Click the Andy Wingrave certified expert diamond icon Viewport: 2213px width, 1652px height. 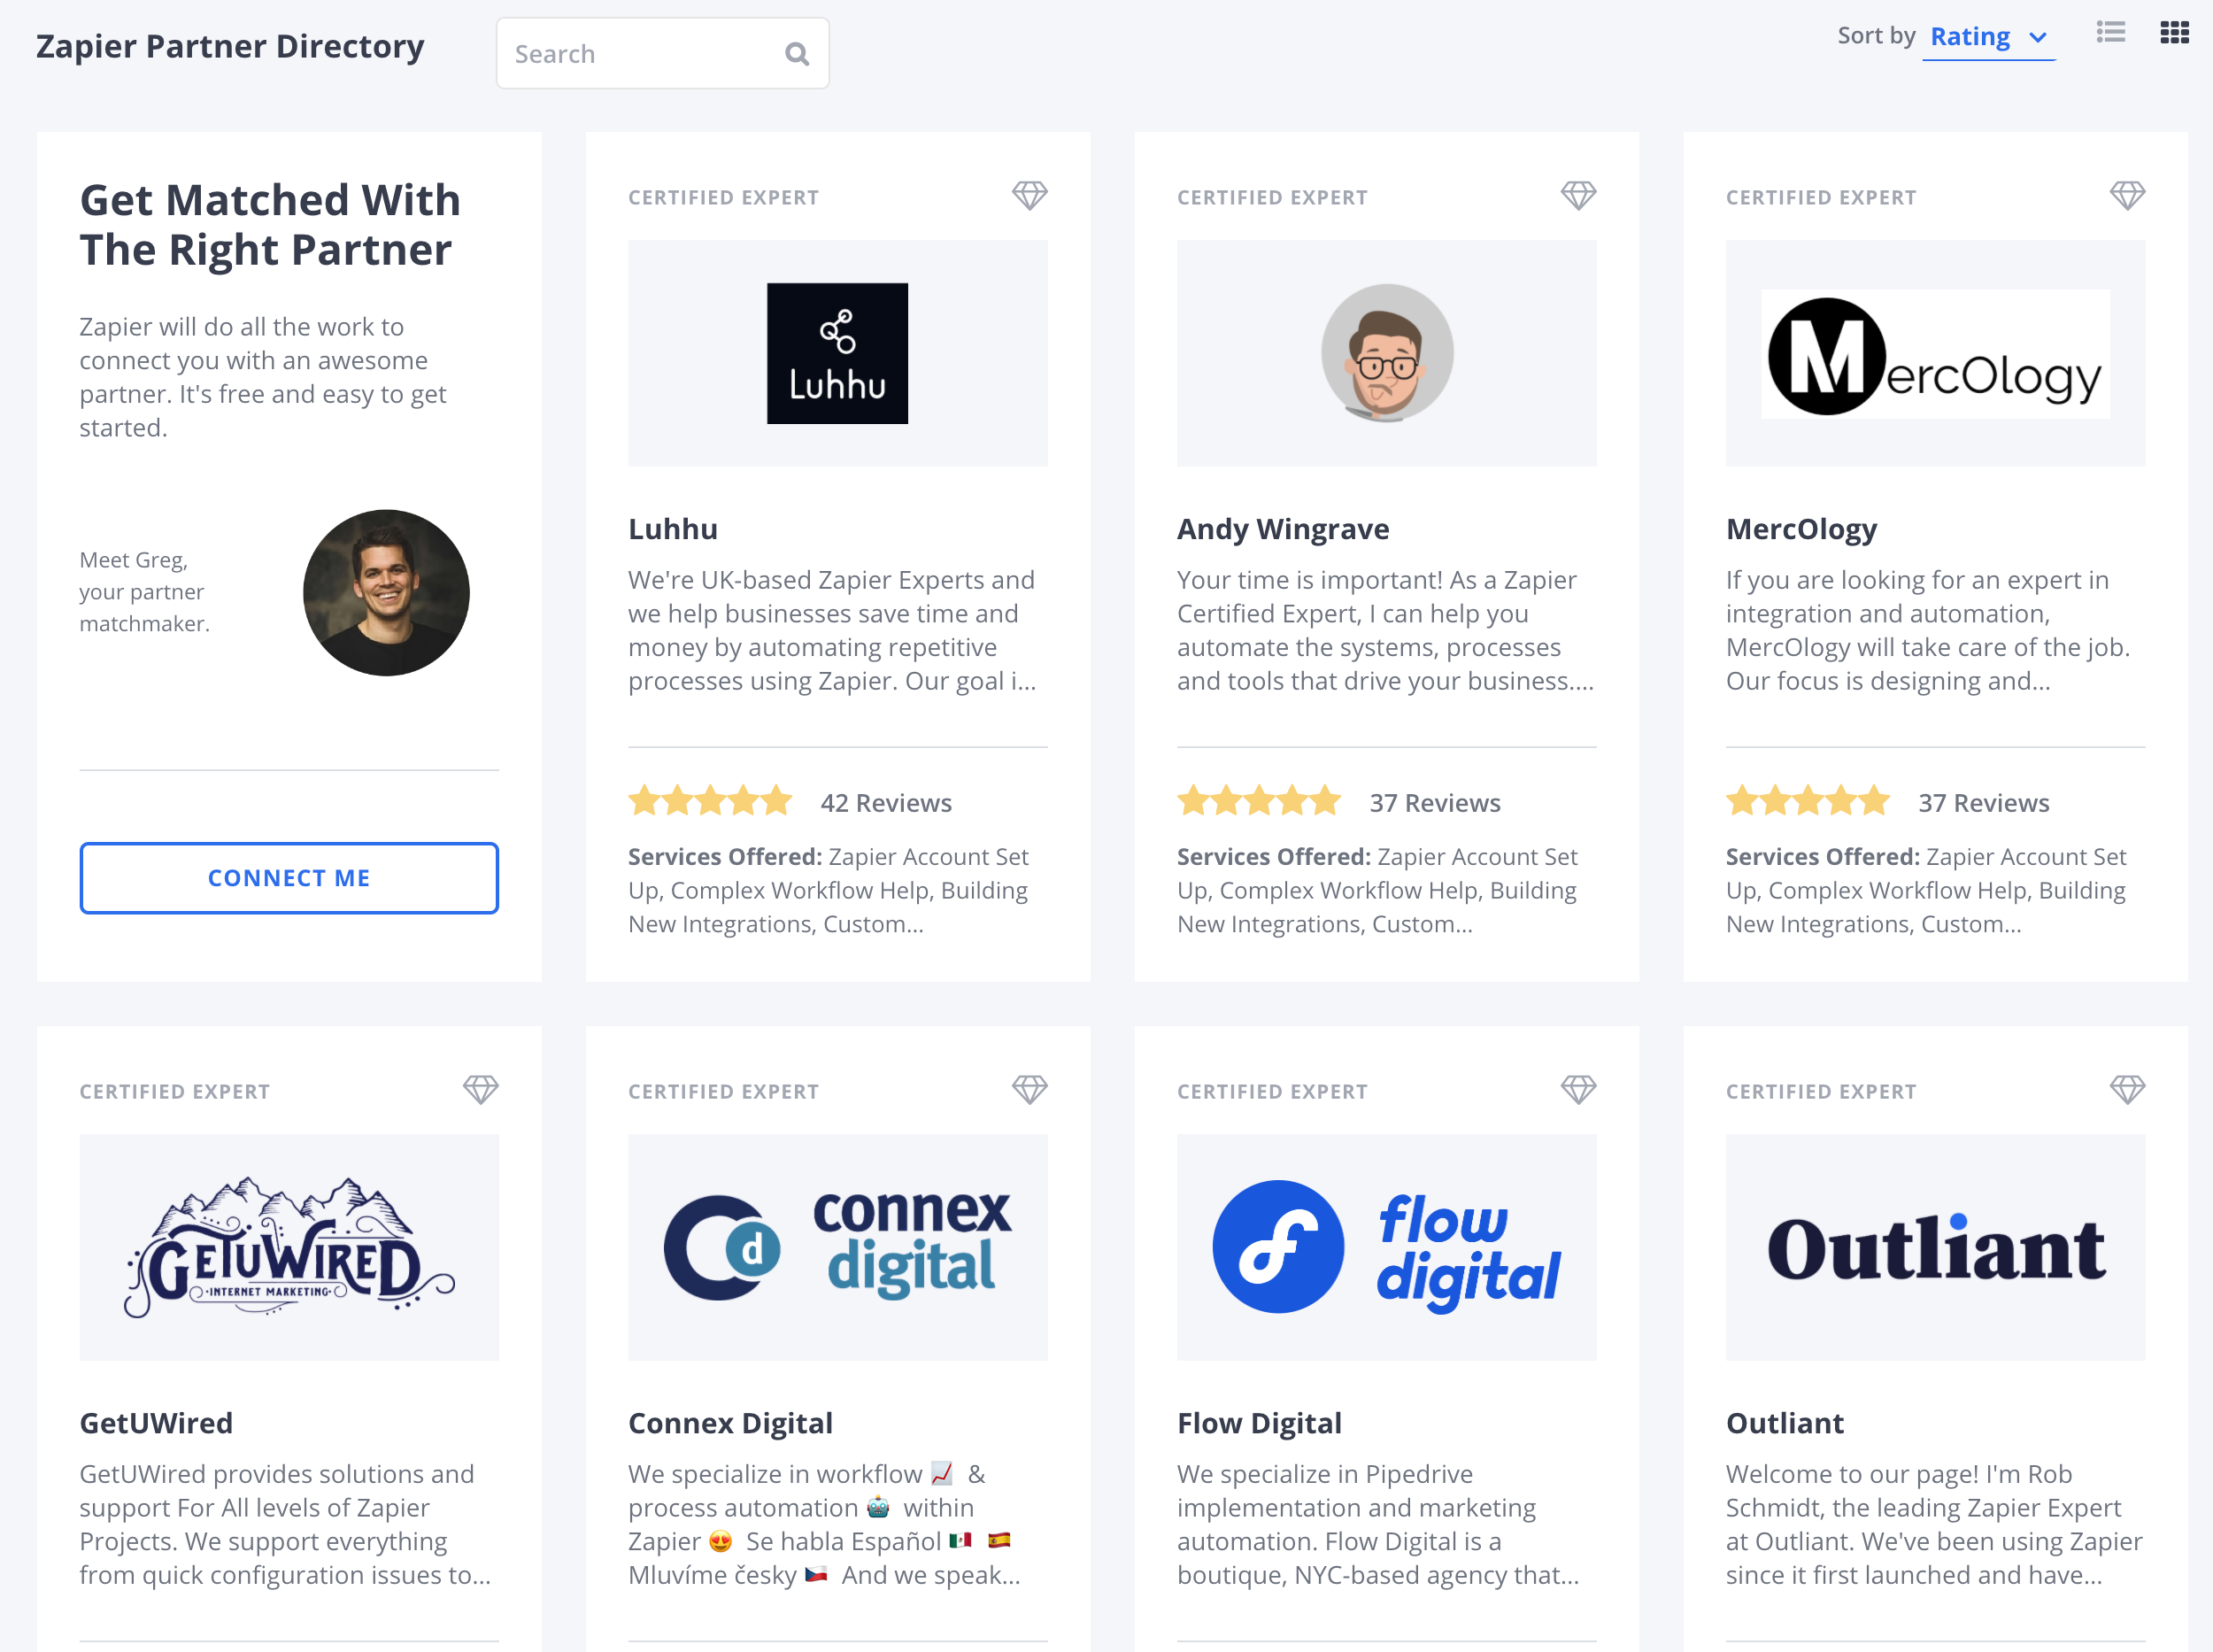click(x=1578, y=196)
